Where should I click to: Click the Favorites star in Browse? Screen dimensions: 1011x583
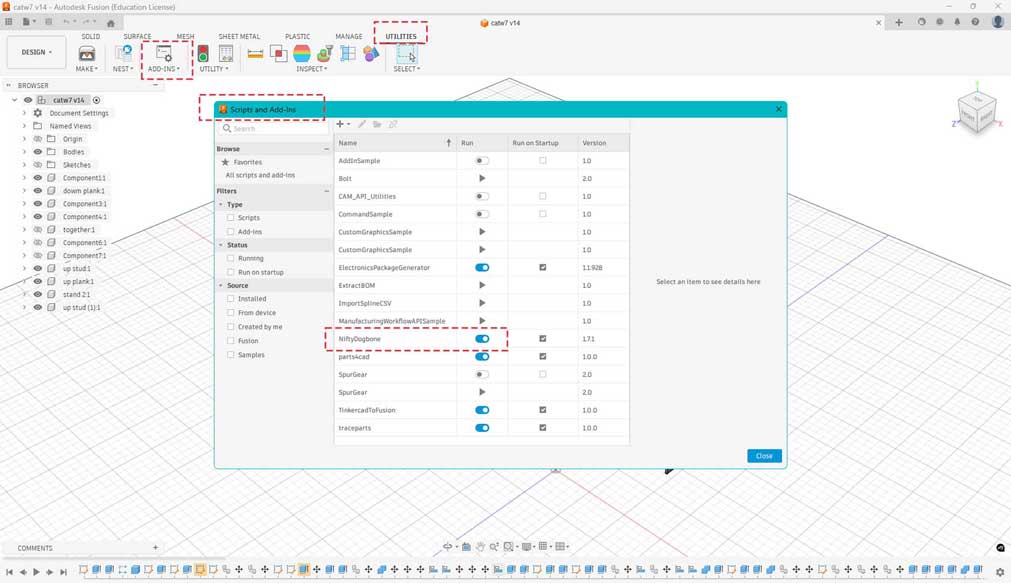226,163
